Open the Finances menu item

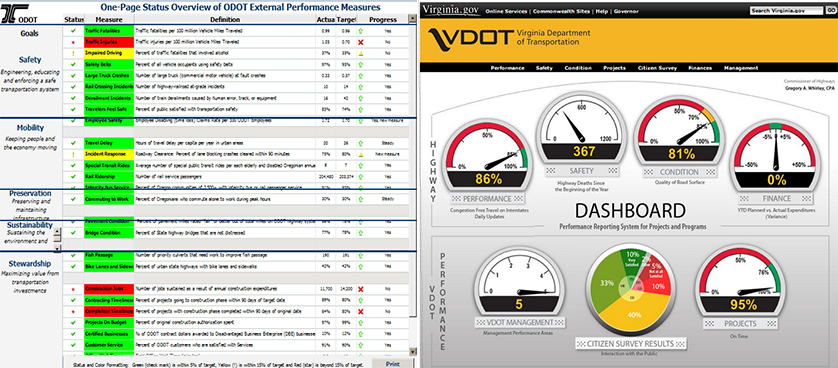[x=700, y=68]
